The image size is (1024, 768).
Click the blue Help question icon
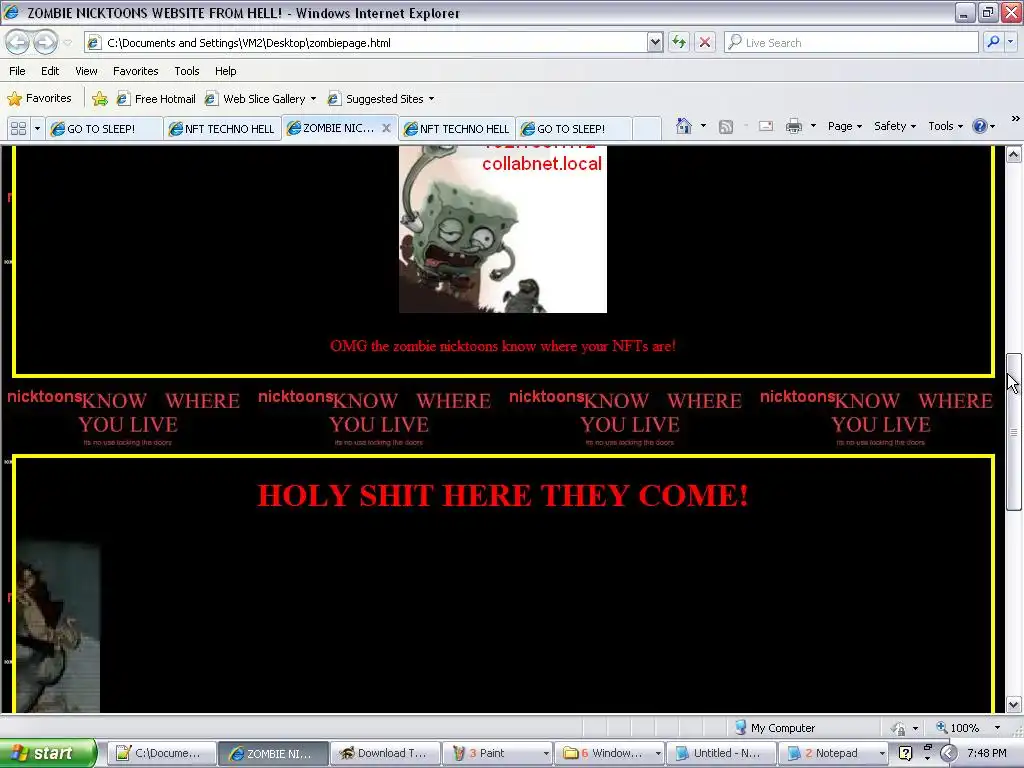coord(980,126)
